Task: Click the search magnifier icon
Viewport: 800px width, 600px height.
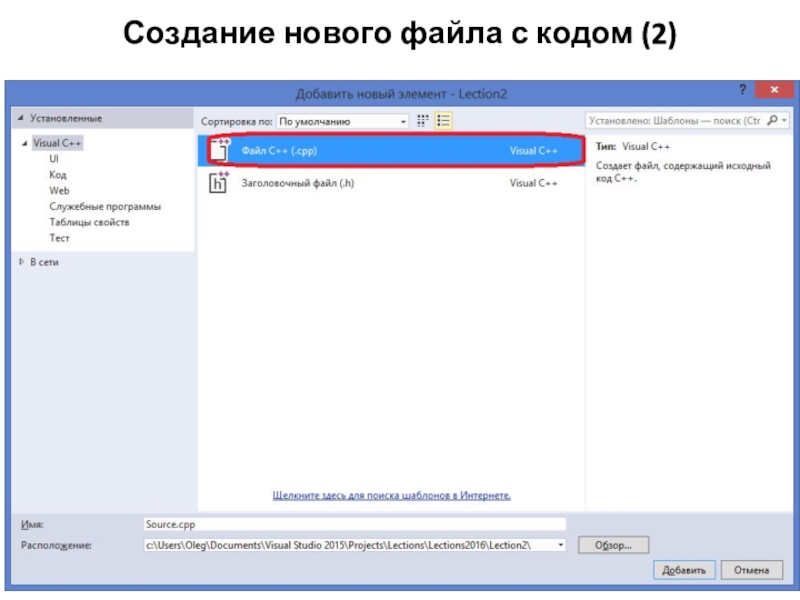Action: pyautogui.click(x=772, y=120)
